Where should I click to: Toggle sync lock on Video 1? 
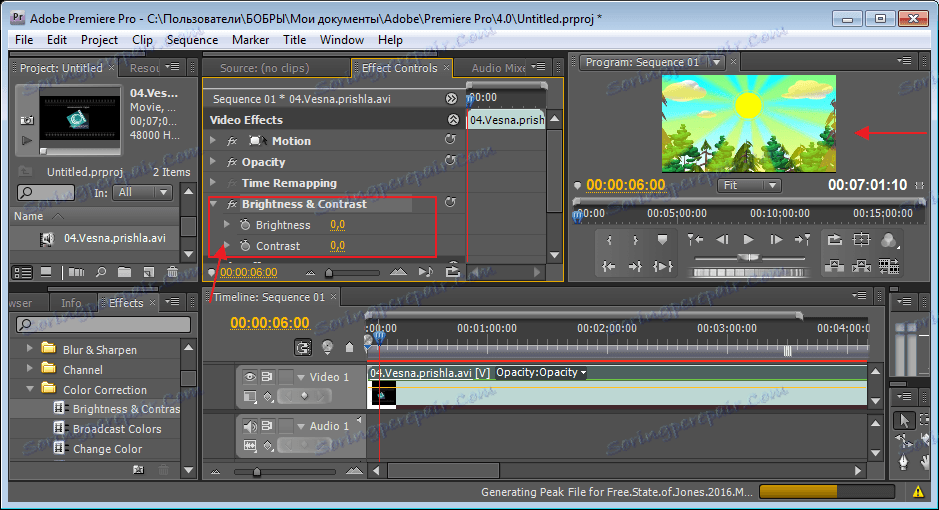point(267,377)
